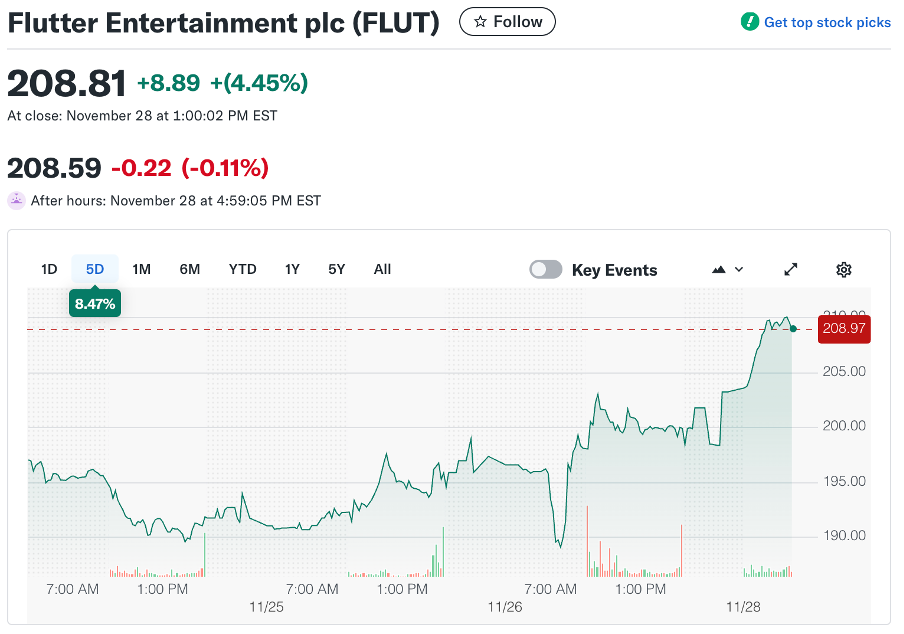Toggle the Key Events switch
This screenshot has width=904, height=634.
click(546, 269)
